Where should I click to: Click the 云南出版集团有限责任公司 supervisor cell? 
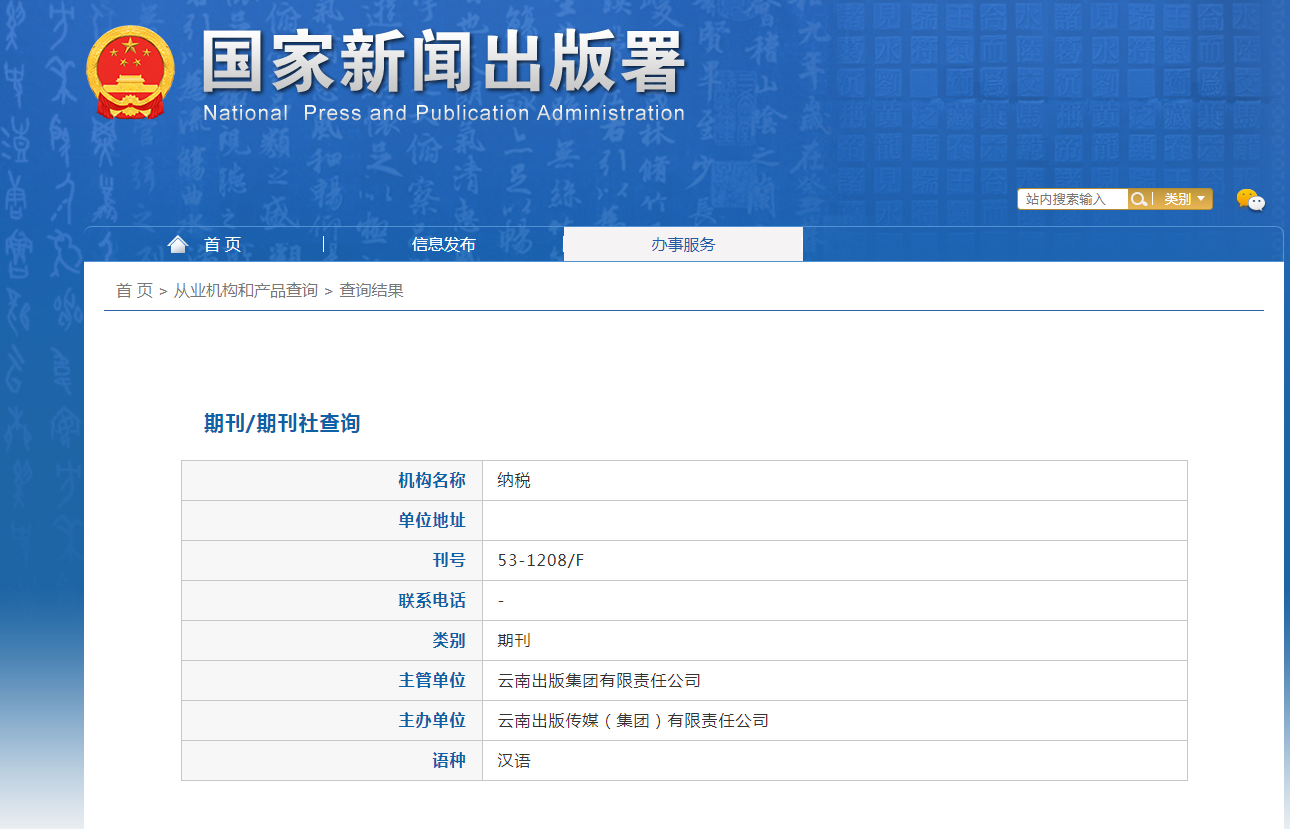[x=599, y=680]
